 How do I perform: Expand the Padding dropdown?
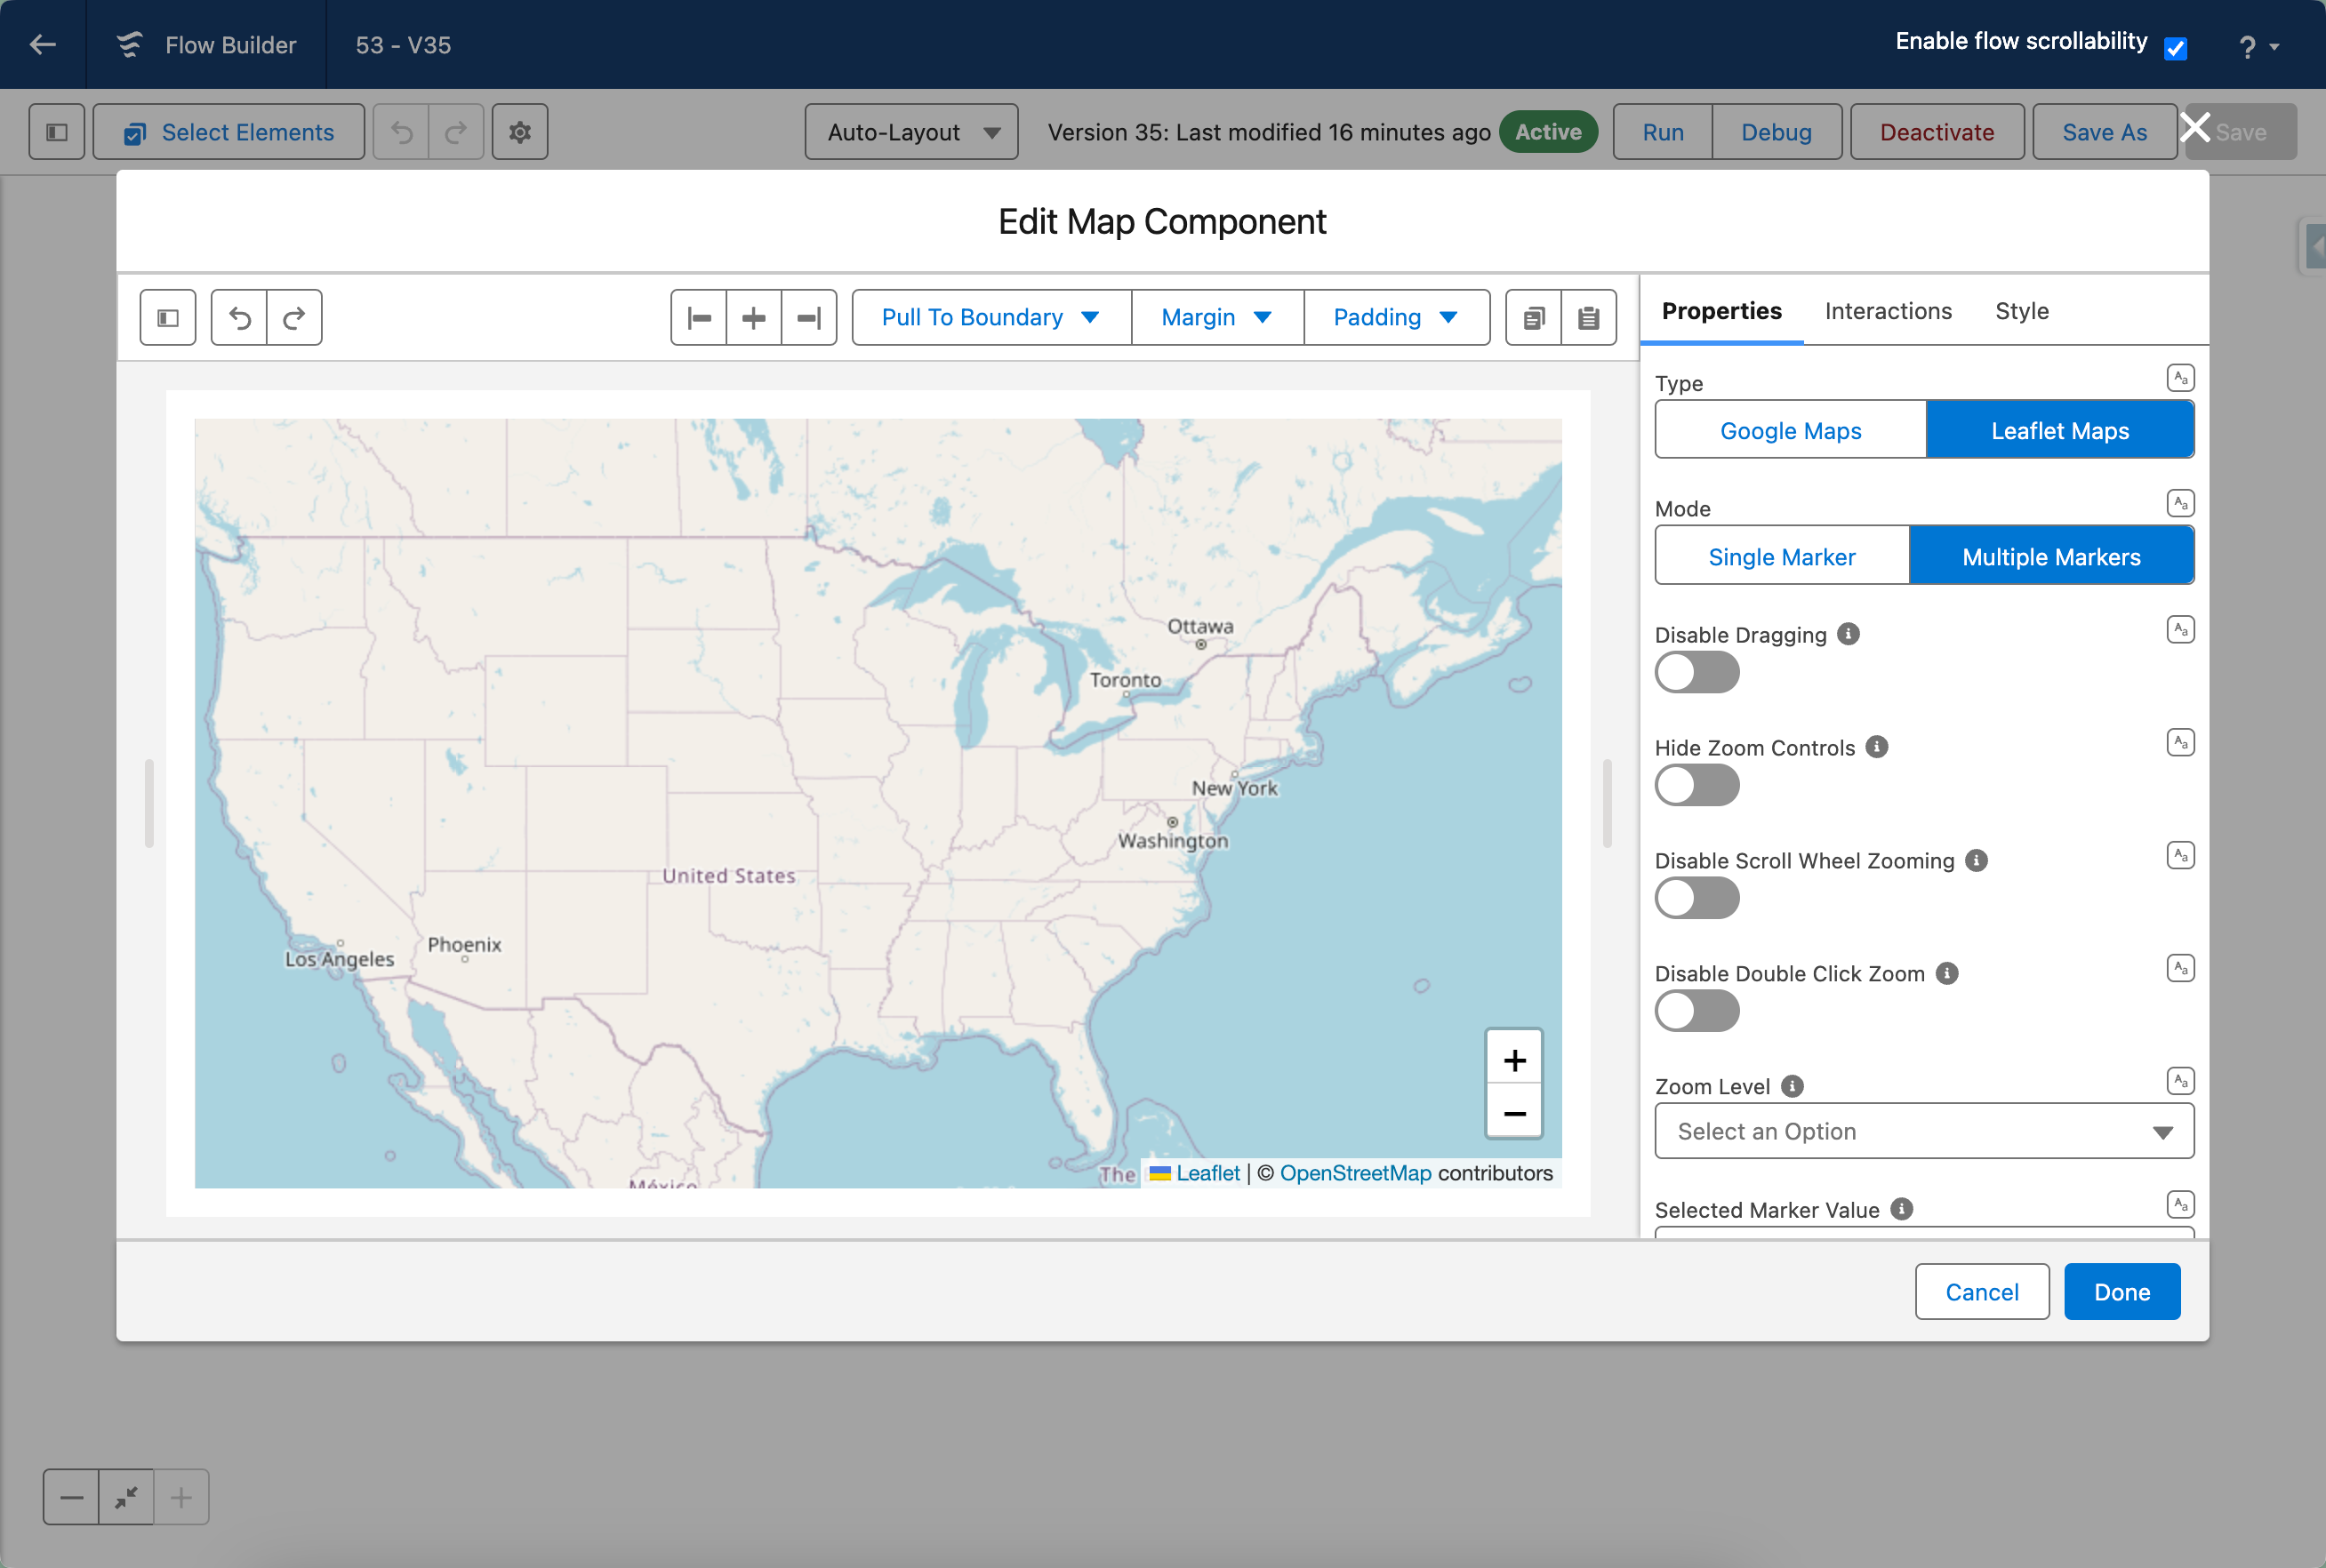[1396, 318]
